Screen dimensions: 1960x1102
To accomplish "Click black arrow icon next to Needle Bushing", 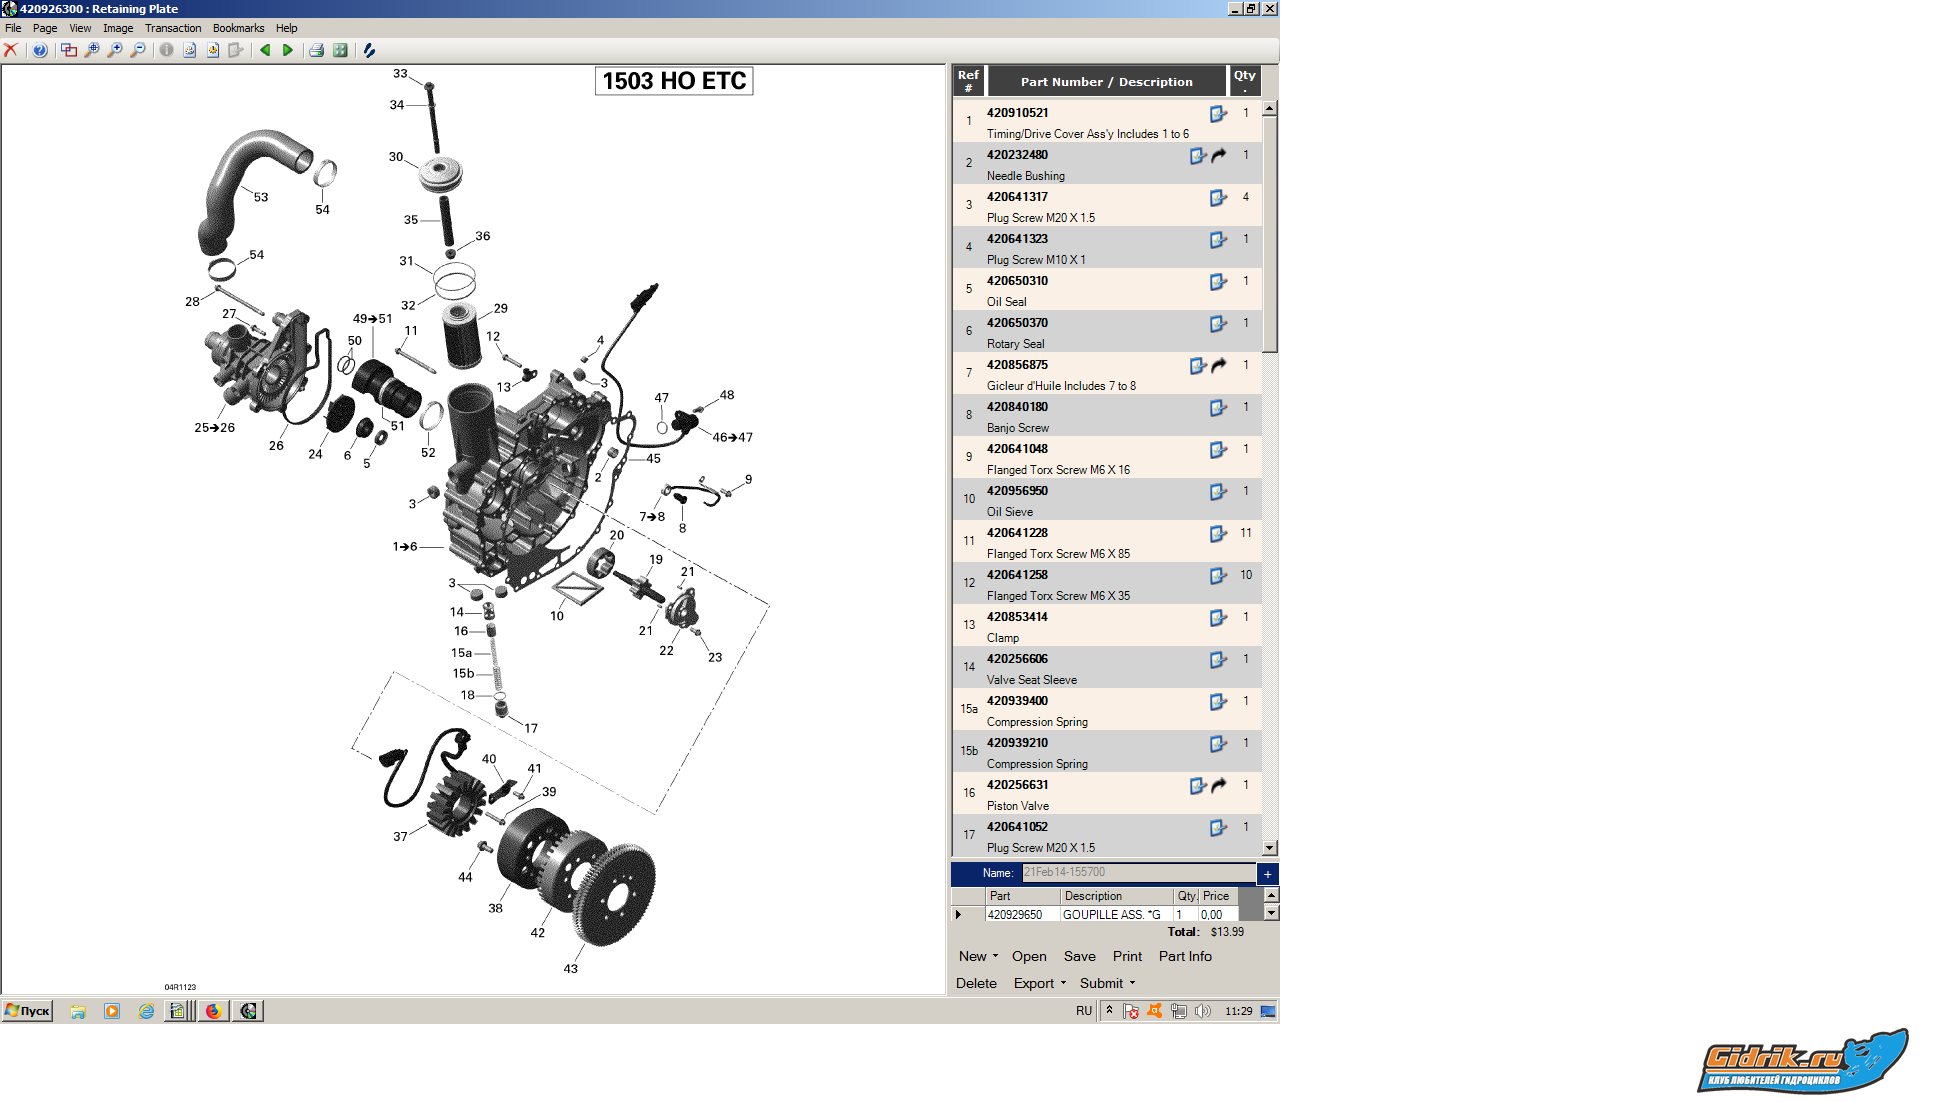I will [1219, 156].
